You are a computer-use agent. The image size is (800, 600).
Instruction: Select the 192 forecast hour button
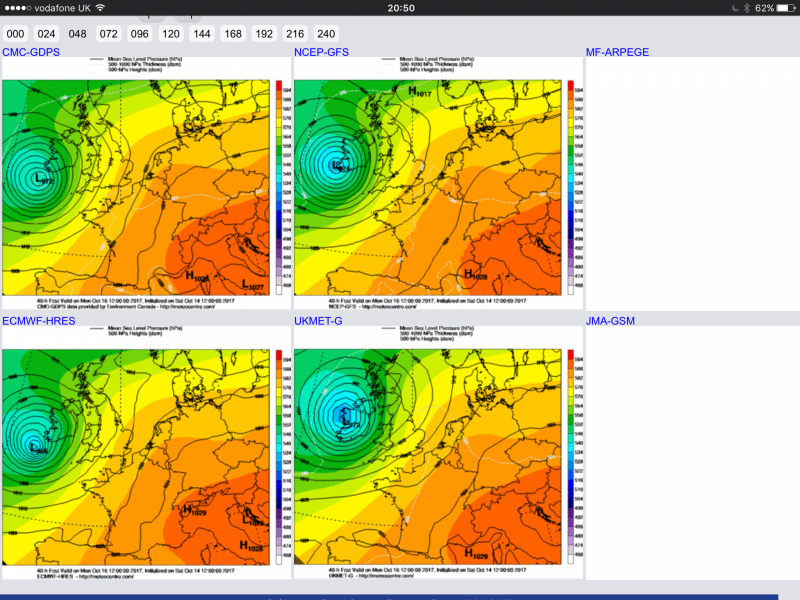pos(264,34)
